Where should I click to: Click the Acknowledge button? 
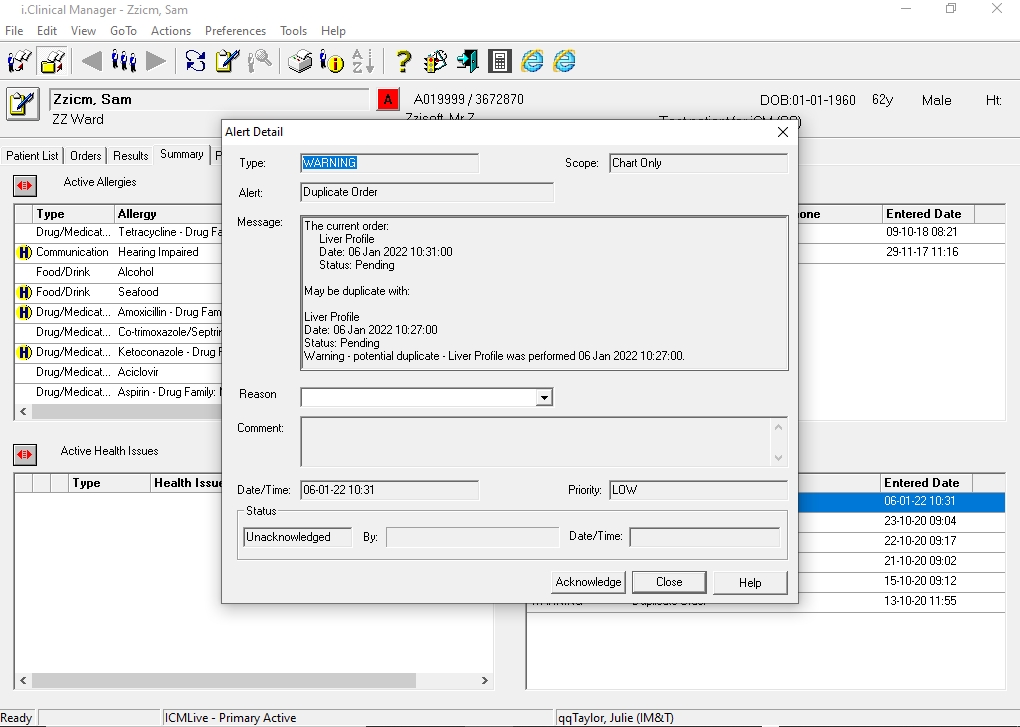589,582
